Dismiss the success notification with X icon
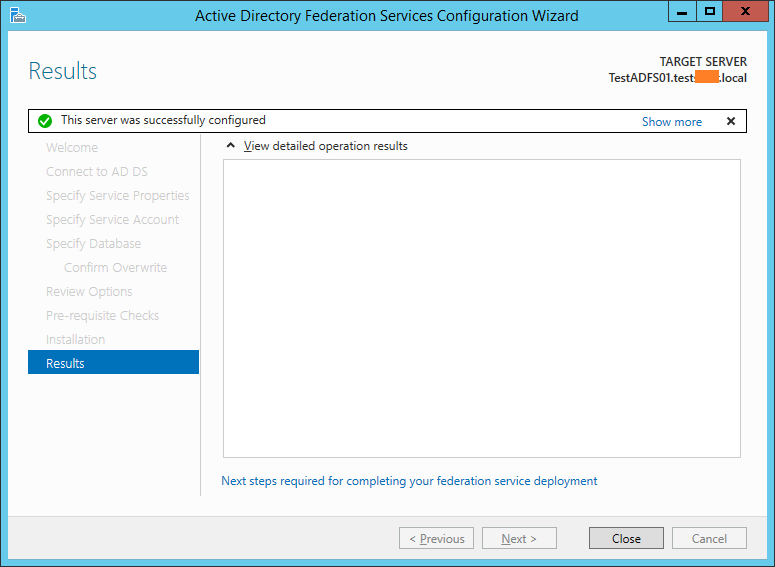This screenshot has height=567, width=775. pos(730,121)
